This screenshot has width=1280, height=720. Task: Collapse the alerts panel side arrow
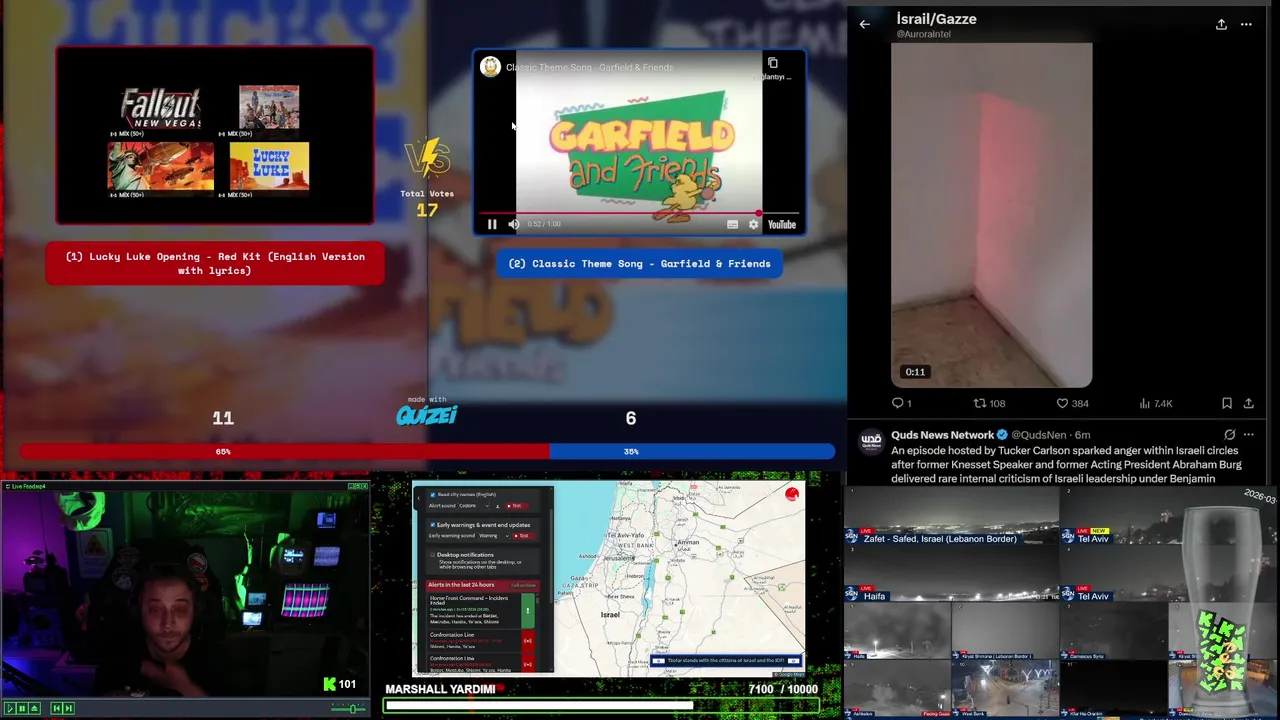pyautogui.click(x=418, y=498)
